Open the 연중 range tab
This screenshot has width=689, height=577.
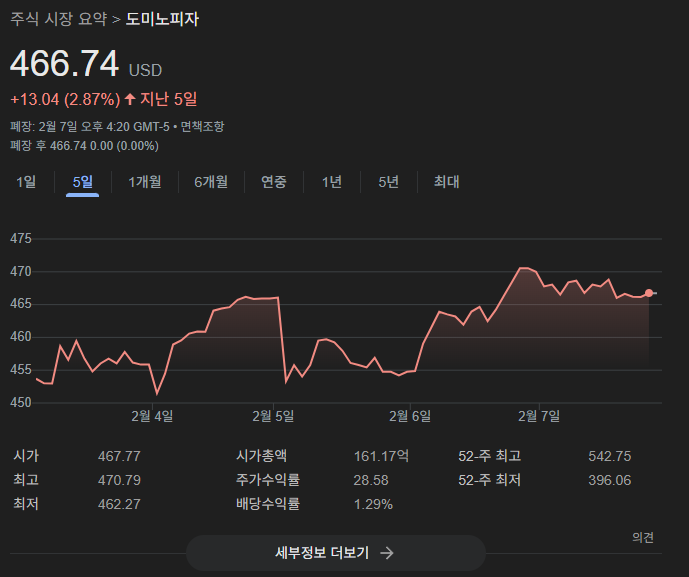coord(274,181)
